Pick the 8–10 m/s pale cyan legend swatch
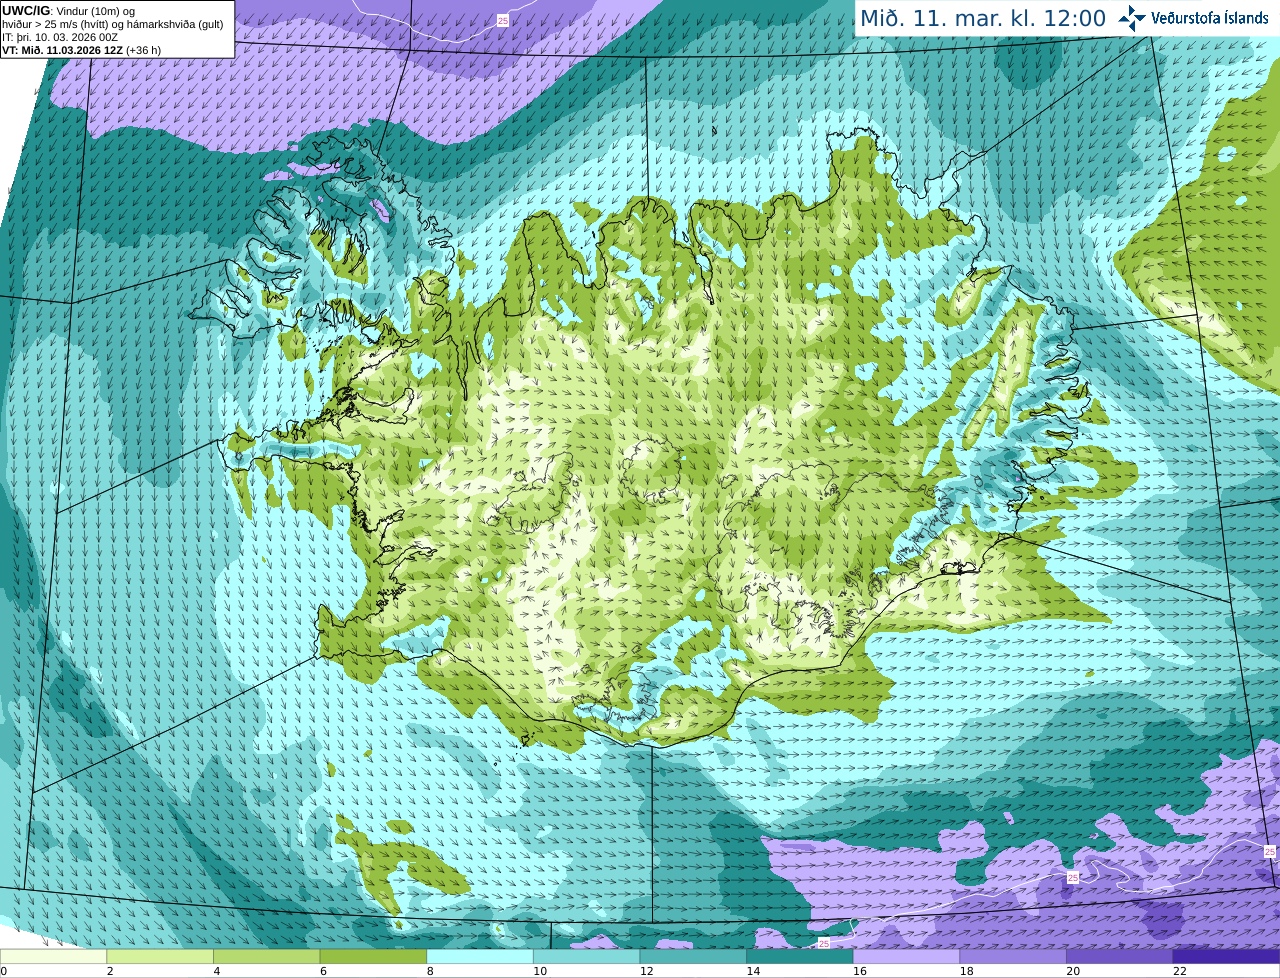This screenshot has height=978, width=1280. pyautogui.click(x=480, y=956)
